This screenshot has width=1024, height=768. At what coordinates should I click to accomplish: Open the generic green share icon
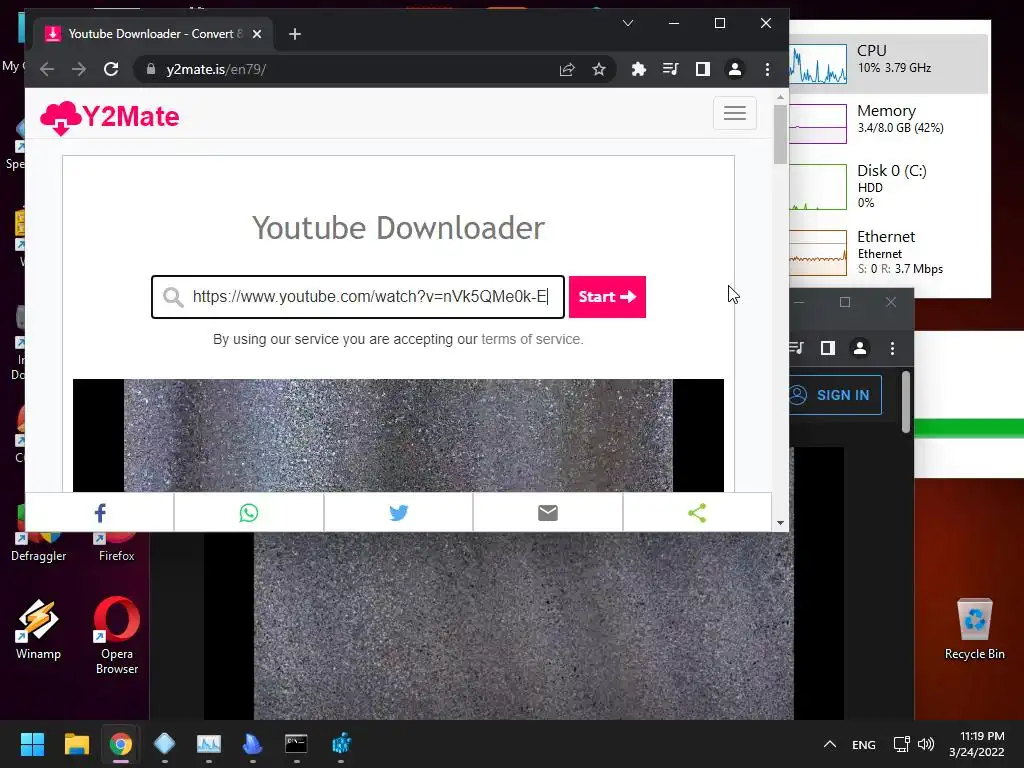[x=697, y=513]
